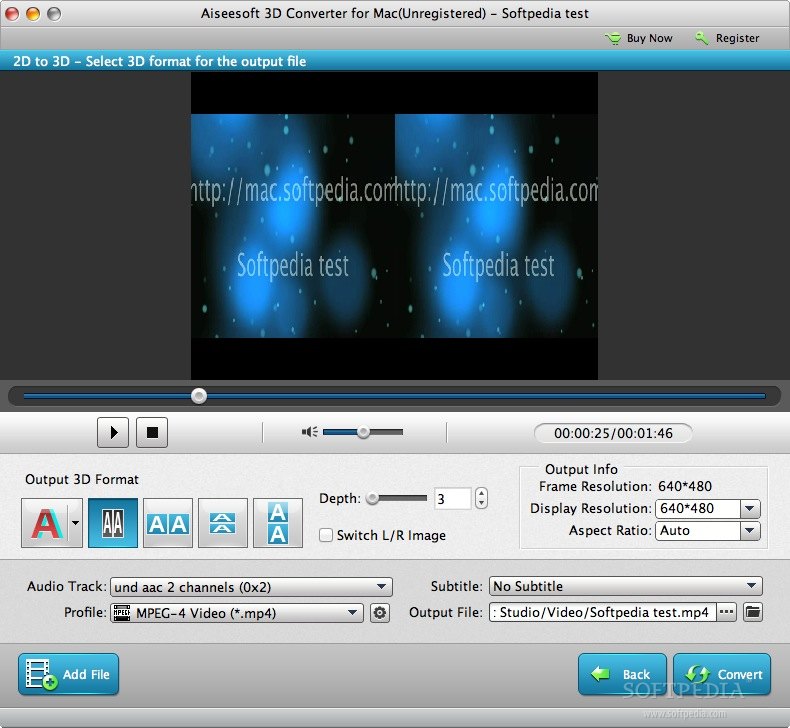The width and height of the screenshot is (790, 728).
Task: Enable Switch L/R Image checkbox
Action: 326,535
